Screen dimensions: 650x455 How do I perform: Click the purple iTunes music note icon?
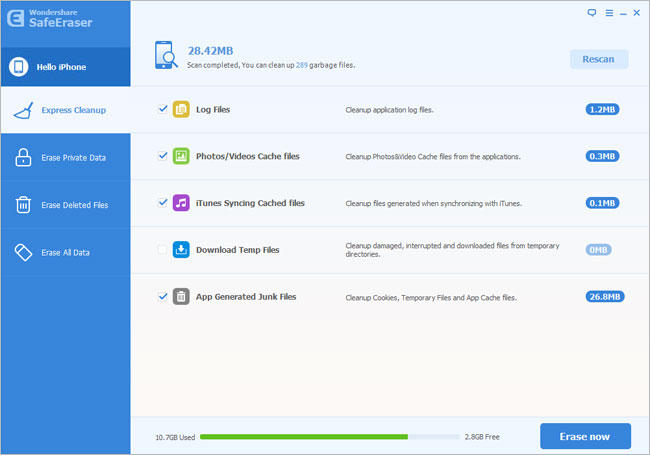181,203
